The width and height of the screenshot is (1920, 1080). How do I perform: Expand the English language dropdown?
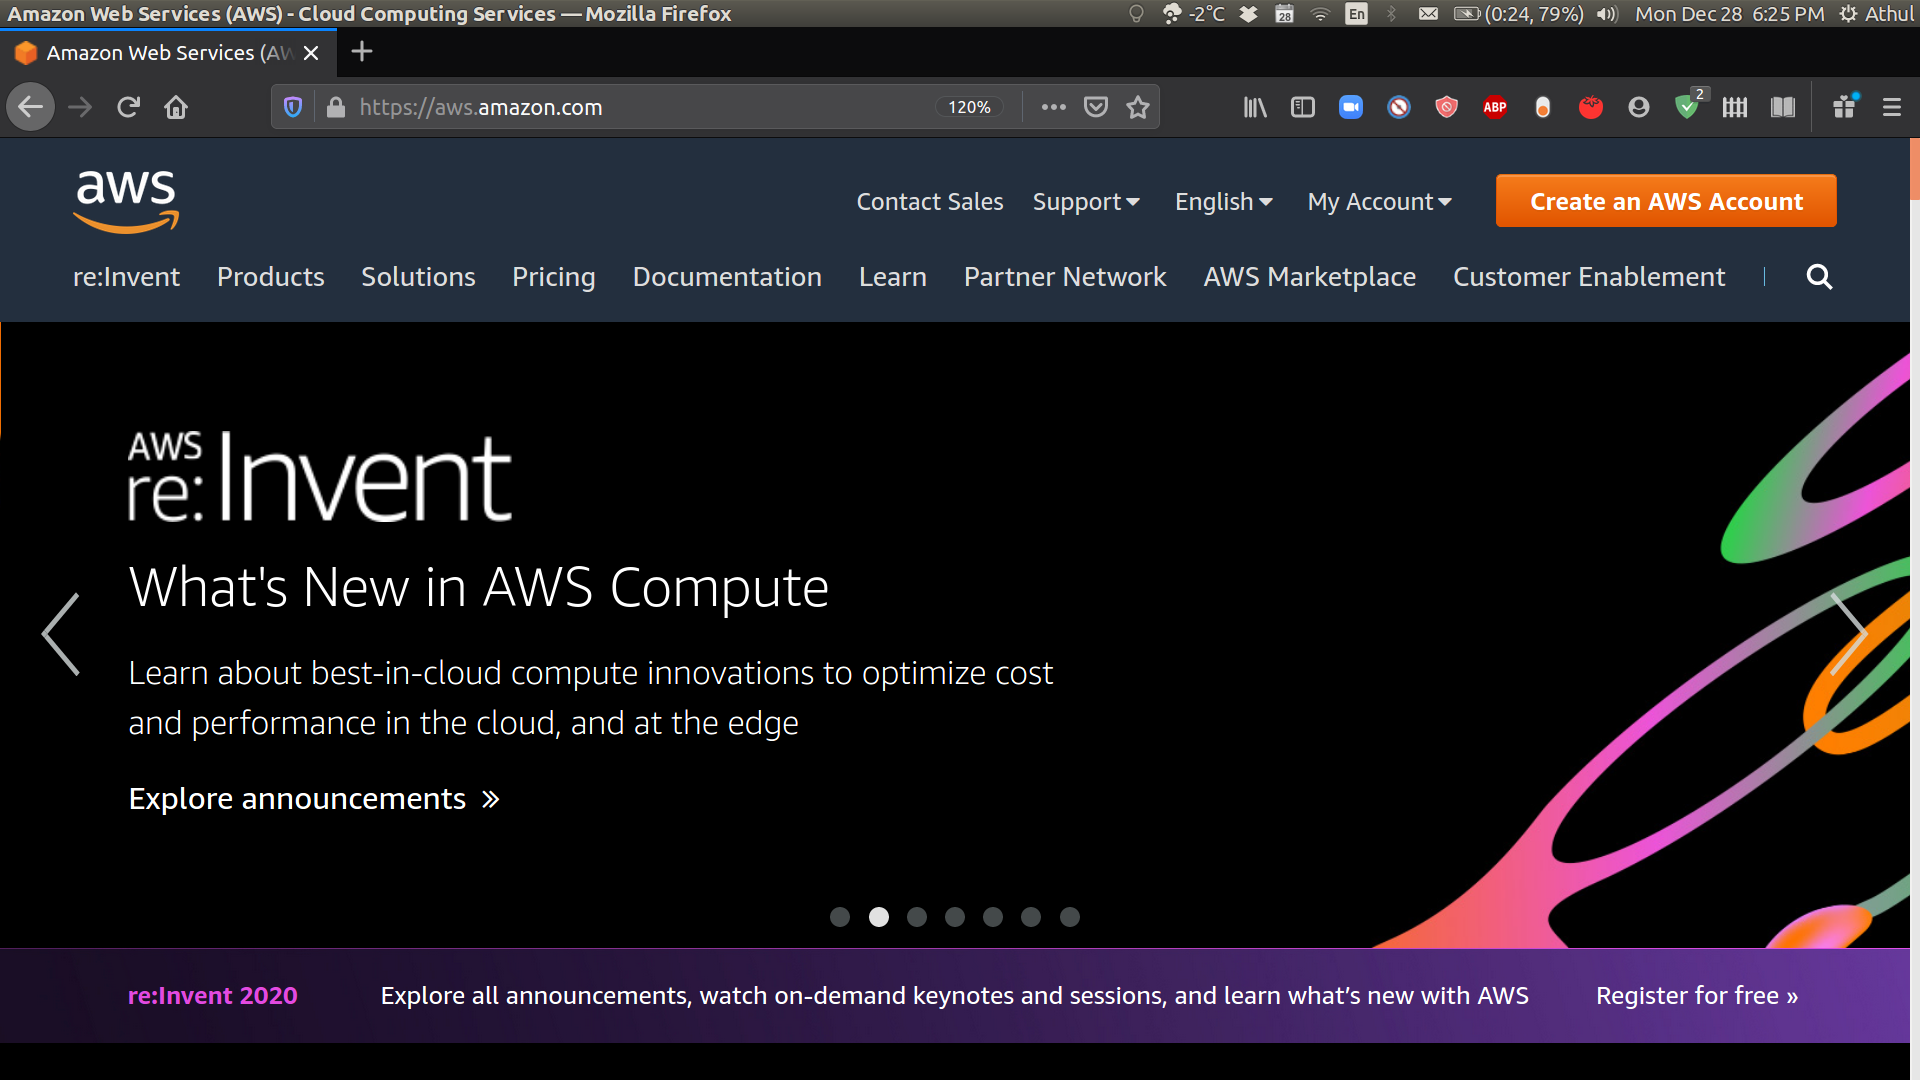click(1224, 202)
